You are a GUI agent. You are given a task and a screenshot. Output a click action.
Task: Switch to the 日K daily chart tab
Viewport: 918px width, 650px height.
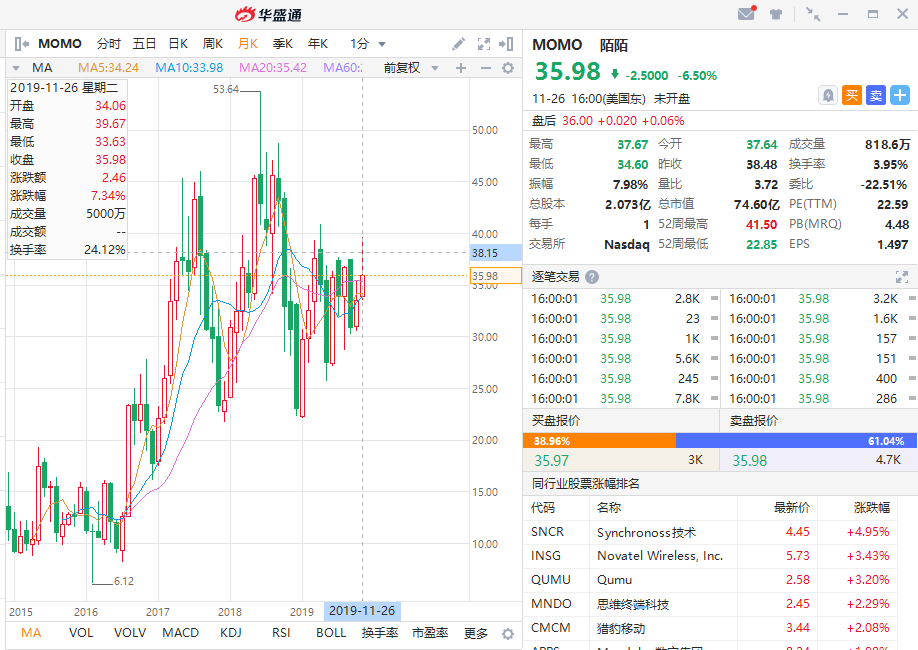click(x=178, y=44)
